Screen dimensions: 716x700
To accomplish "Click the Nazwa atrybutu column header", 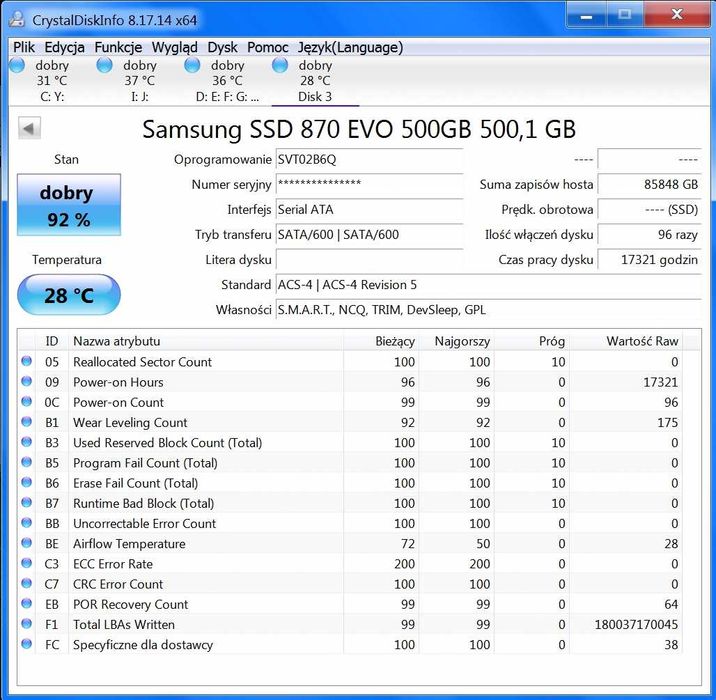I will pyautogui.click(x=205, y=341).
